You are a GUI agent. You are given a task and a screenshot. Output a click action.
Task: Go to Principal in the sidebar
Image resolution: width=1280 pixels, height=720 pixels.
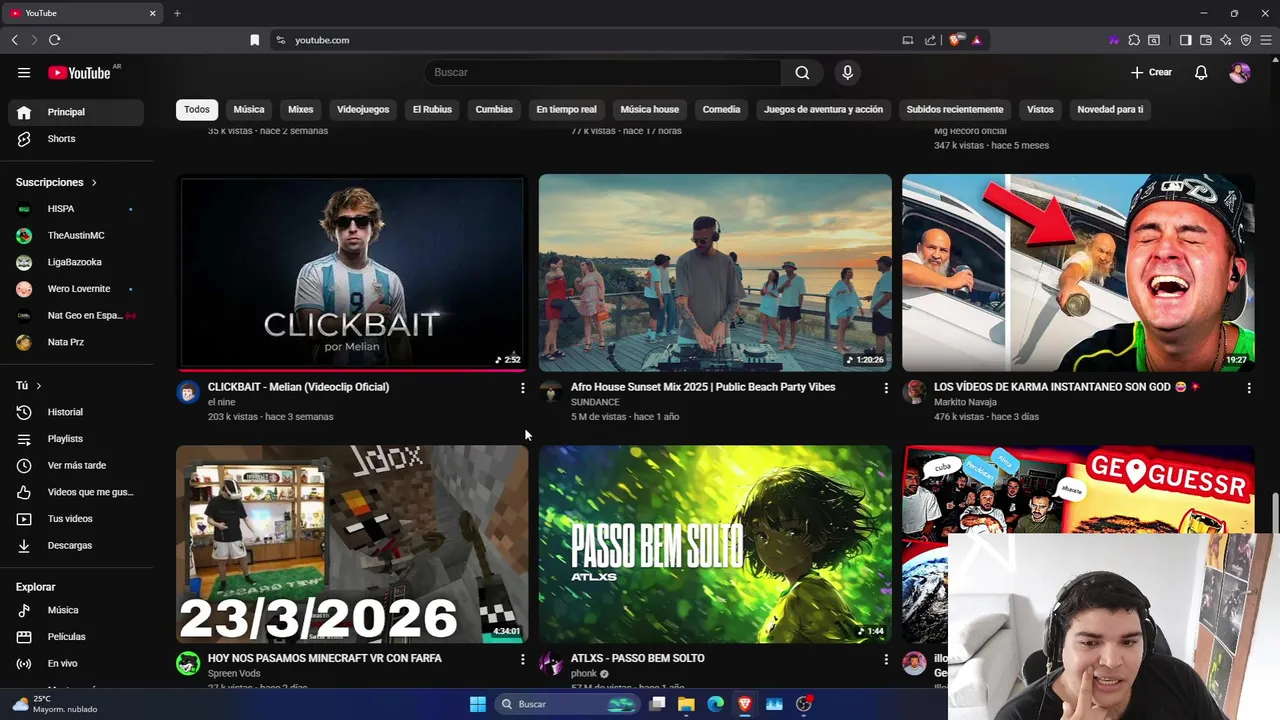tap(76, 112)
